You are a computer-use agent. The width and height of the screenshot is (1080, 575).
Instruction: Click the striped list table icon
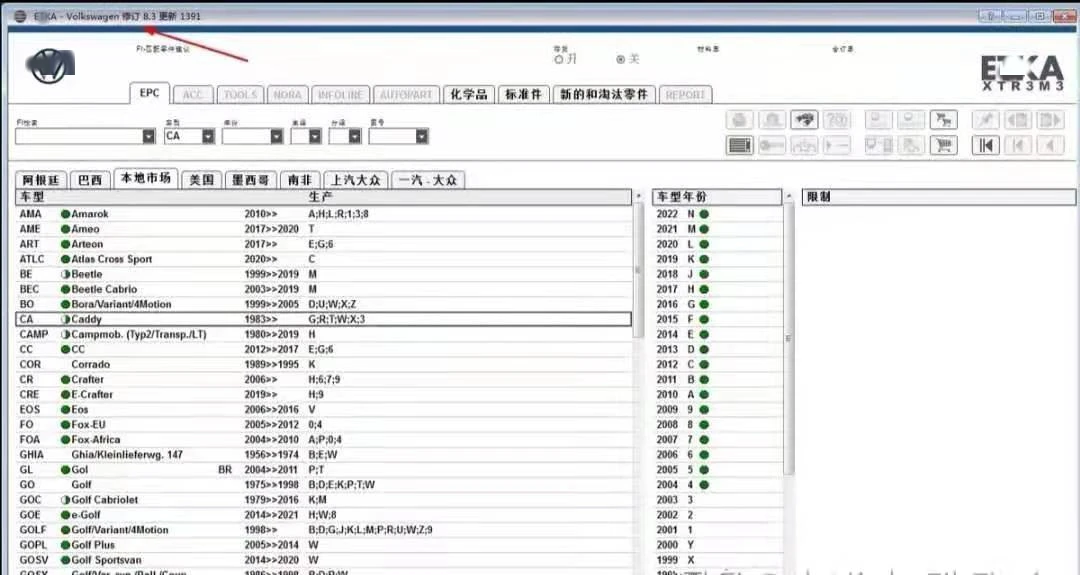pos(739,145)
